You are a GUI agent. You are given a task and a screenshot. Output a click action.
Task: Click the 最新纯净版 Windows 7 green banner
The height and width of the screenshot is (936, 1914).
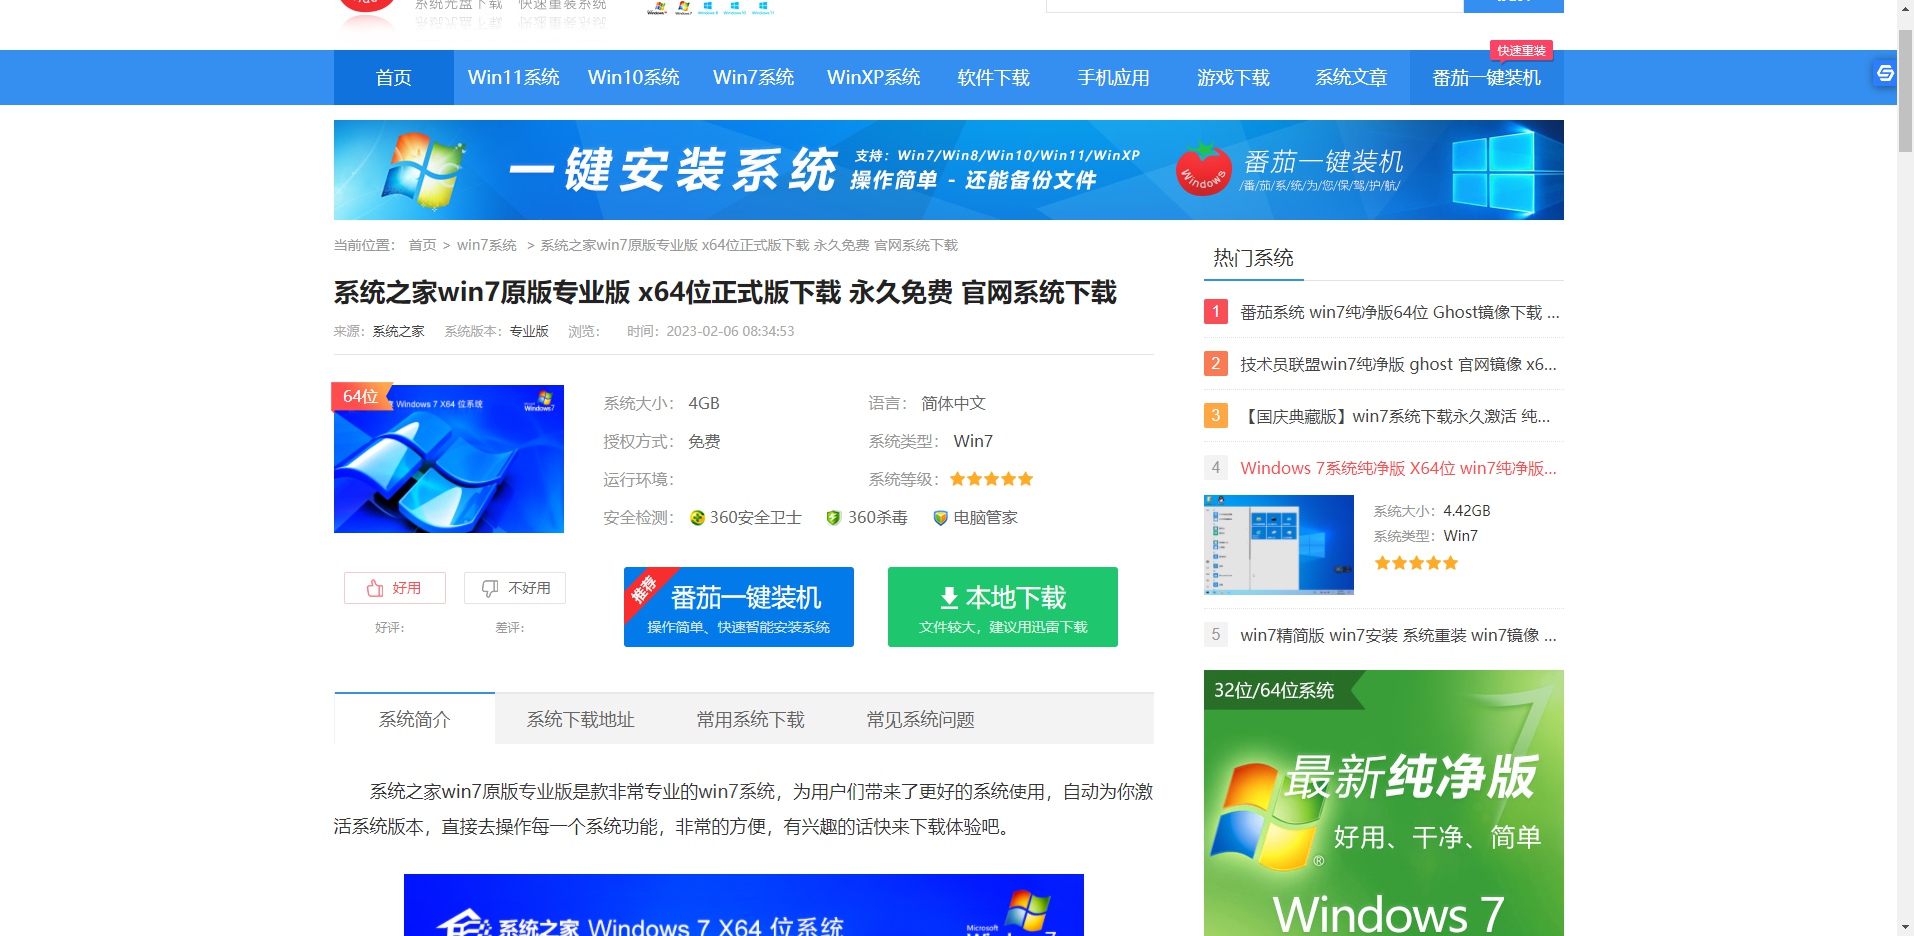pyautogui.click(x=1384, y=803)
